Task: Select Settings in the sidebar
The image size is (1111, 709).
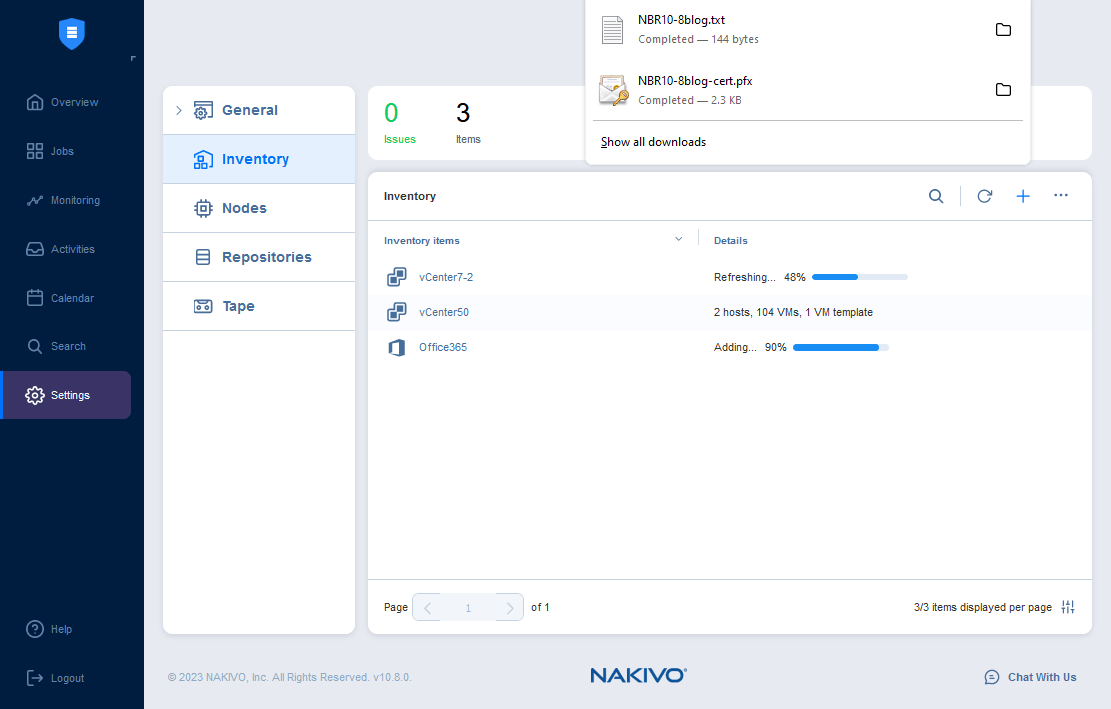Action: coord(67,395)
